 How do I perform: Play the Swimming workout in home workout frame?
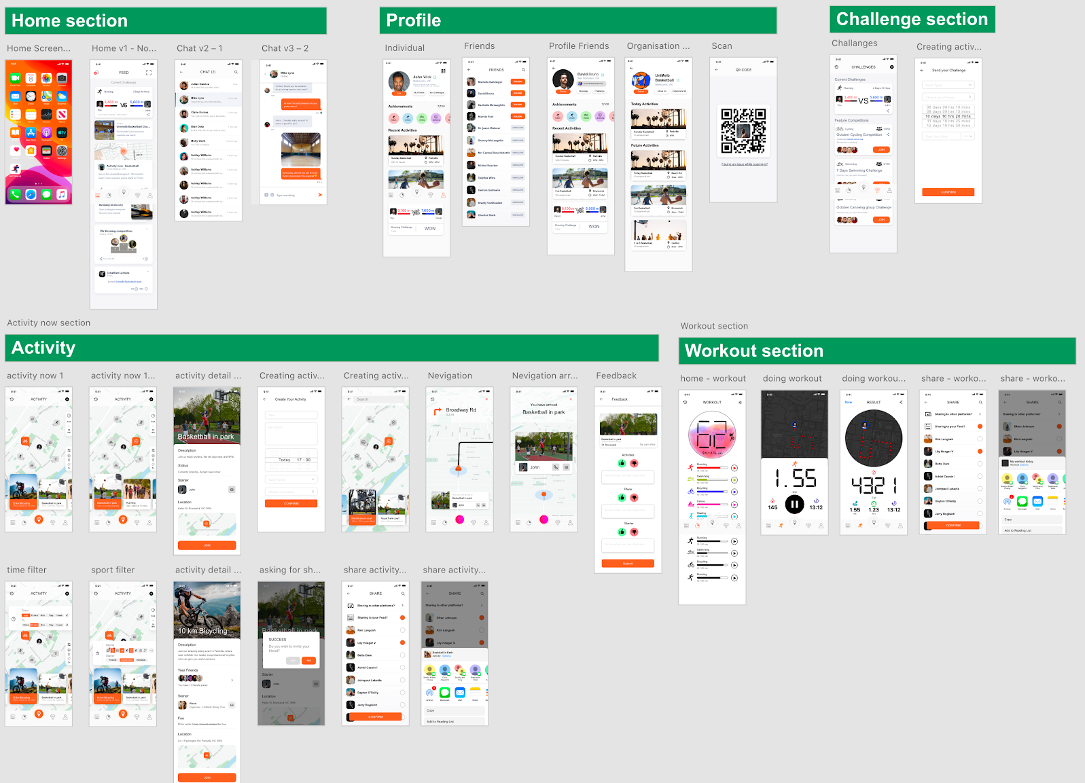[x=734, y=480]
